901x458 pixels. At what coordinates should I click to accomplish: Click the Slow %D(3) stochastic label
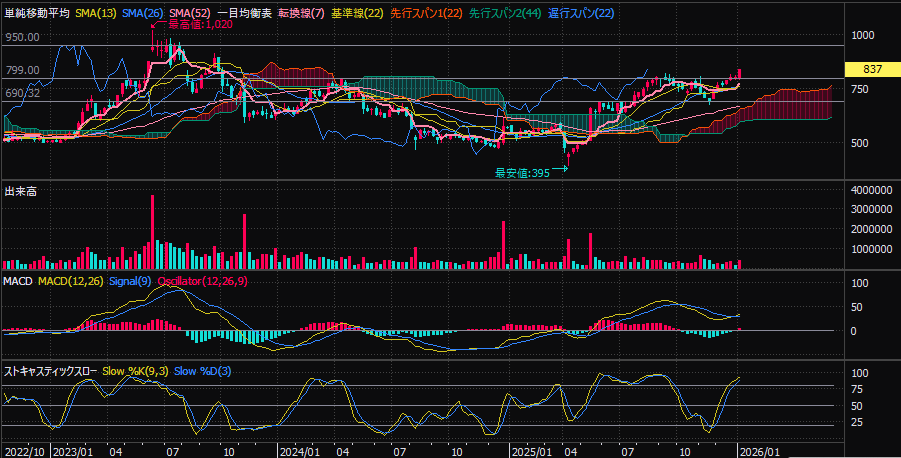pyautogui.click(x=203, y=371)
